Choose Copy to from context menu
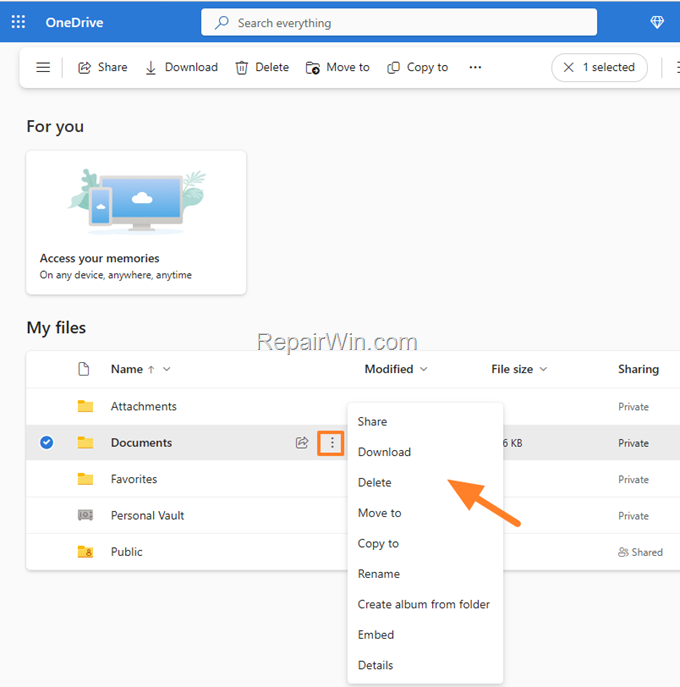The image size is (680, 687). pos(425,544)
